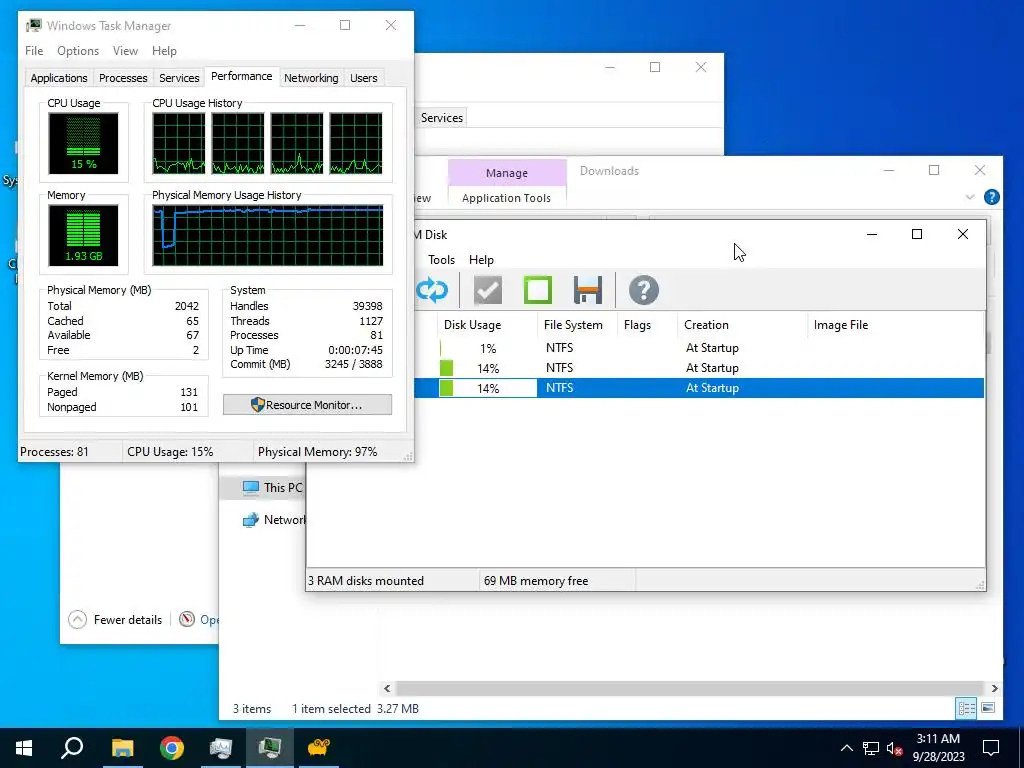Click the right arrow of File Explorer's horizontal scrollbar
The image size is (1024, 768).
tap(994, 688)
